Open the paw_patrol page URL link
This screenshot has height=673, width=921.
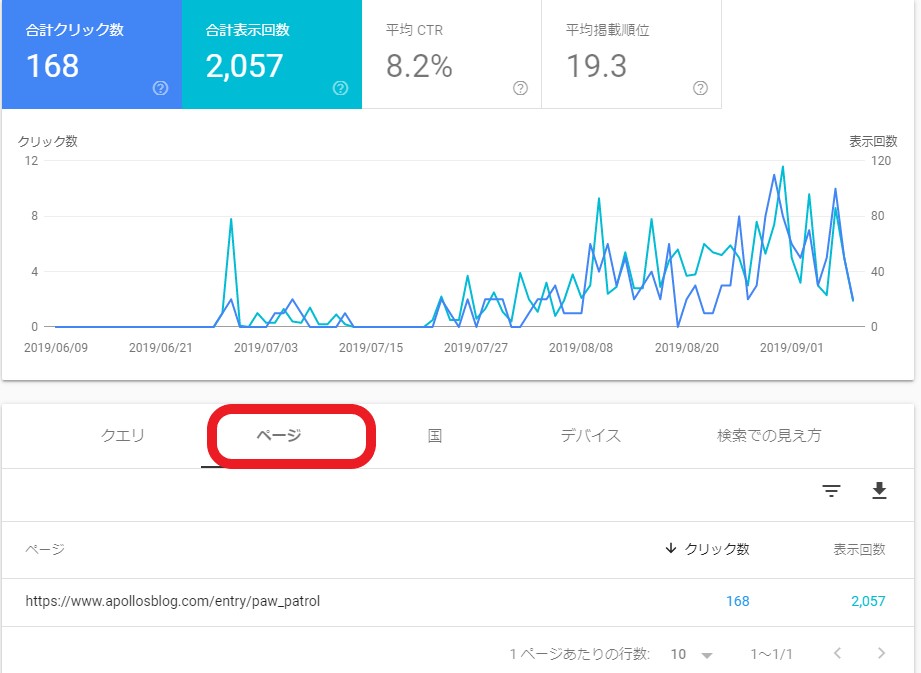[x=174, y=601]
